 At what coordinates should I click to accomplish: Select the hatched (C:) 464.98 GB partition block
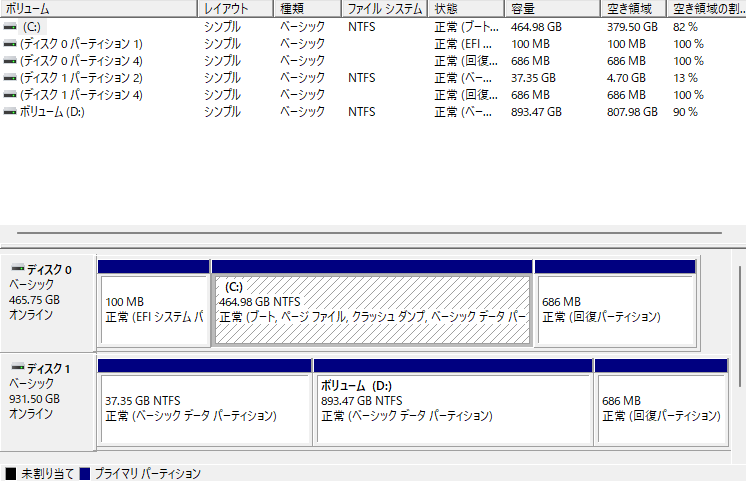[372, 309]
